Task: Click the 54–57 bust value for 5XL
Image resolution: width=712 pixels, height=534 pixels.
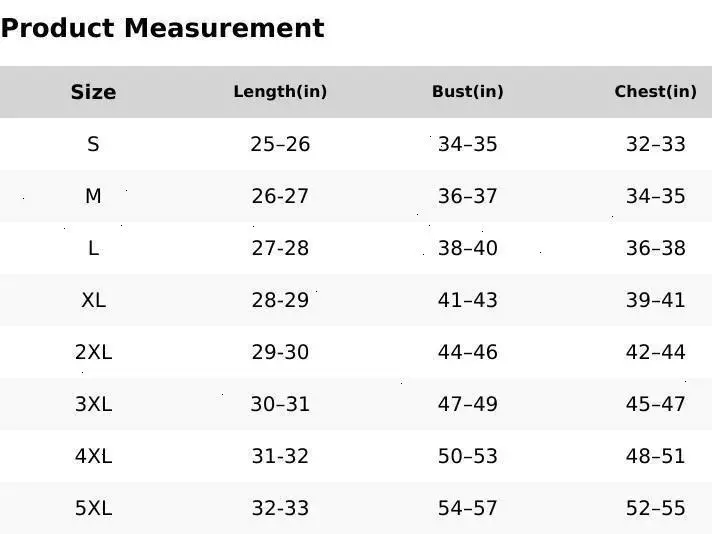Action: pos(467,508)
